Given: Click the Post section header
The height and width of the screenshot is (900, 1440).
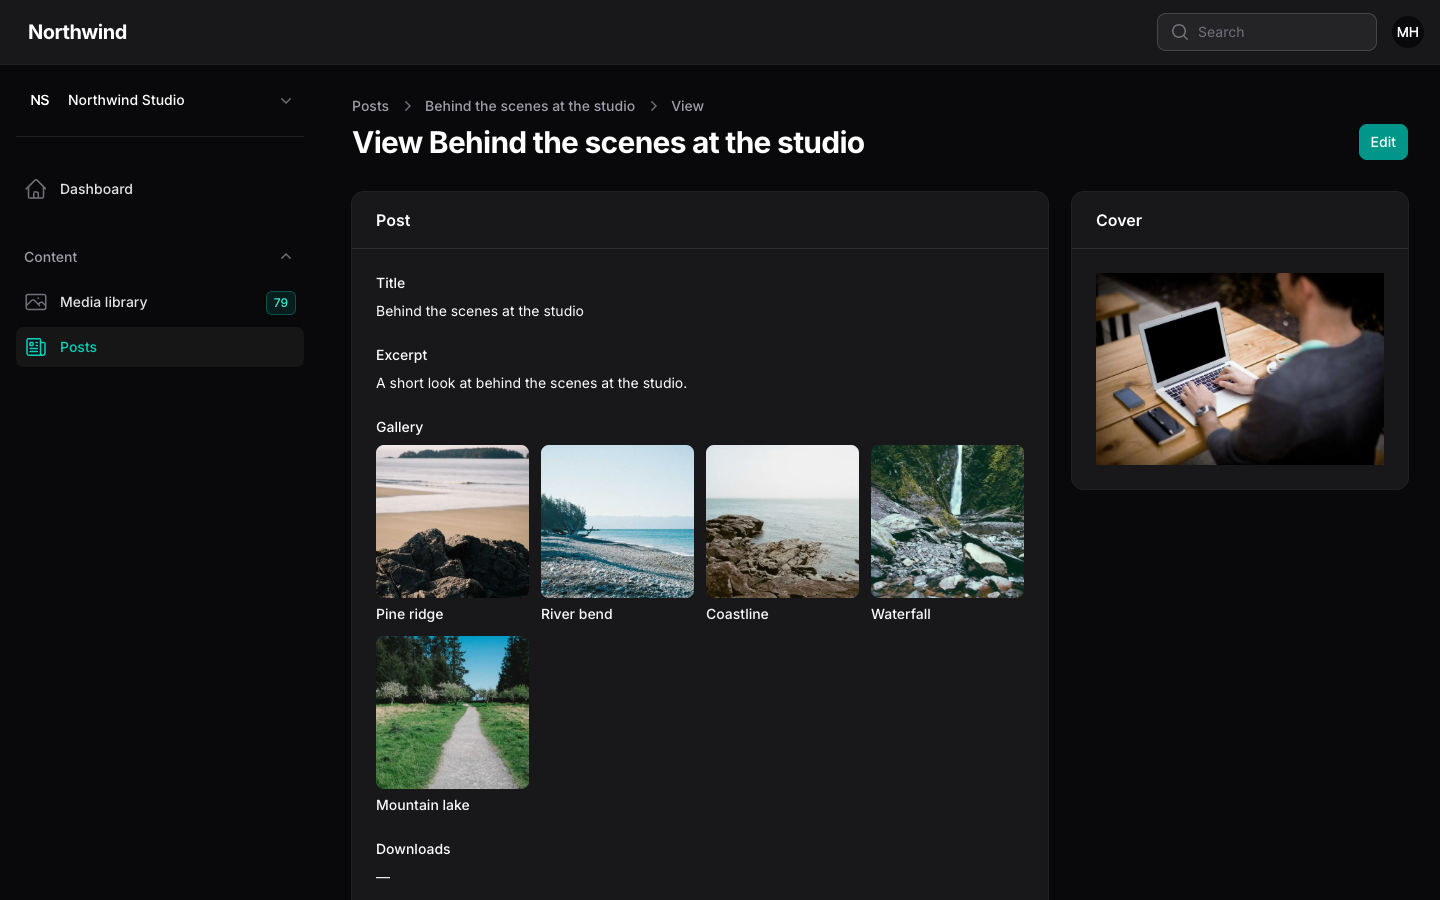Looking at the screenshot, I should 700,220.
